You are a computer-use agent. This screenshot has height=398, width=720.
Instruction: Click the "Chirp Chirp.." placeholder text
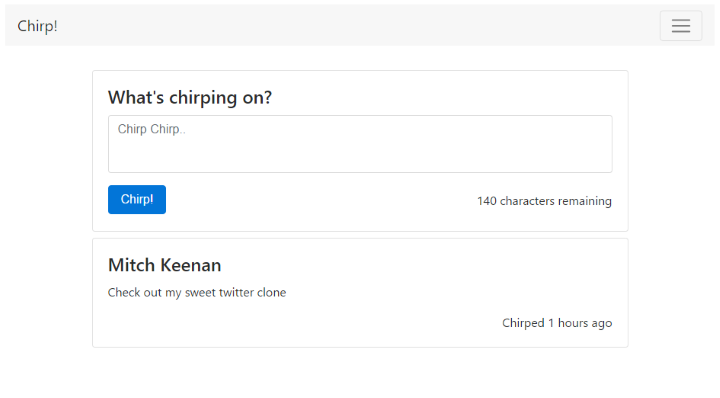click(152, 129)
